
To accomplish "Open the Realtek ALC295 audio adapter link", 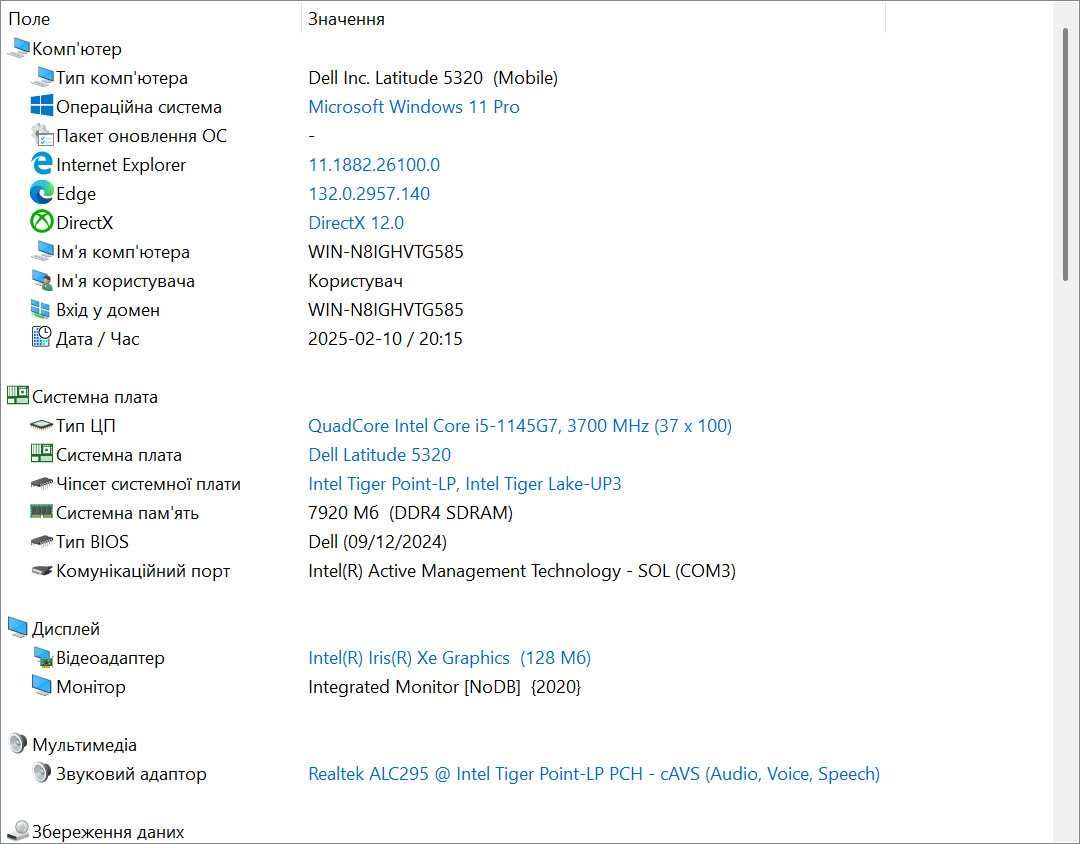I will point(594,774).
